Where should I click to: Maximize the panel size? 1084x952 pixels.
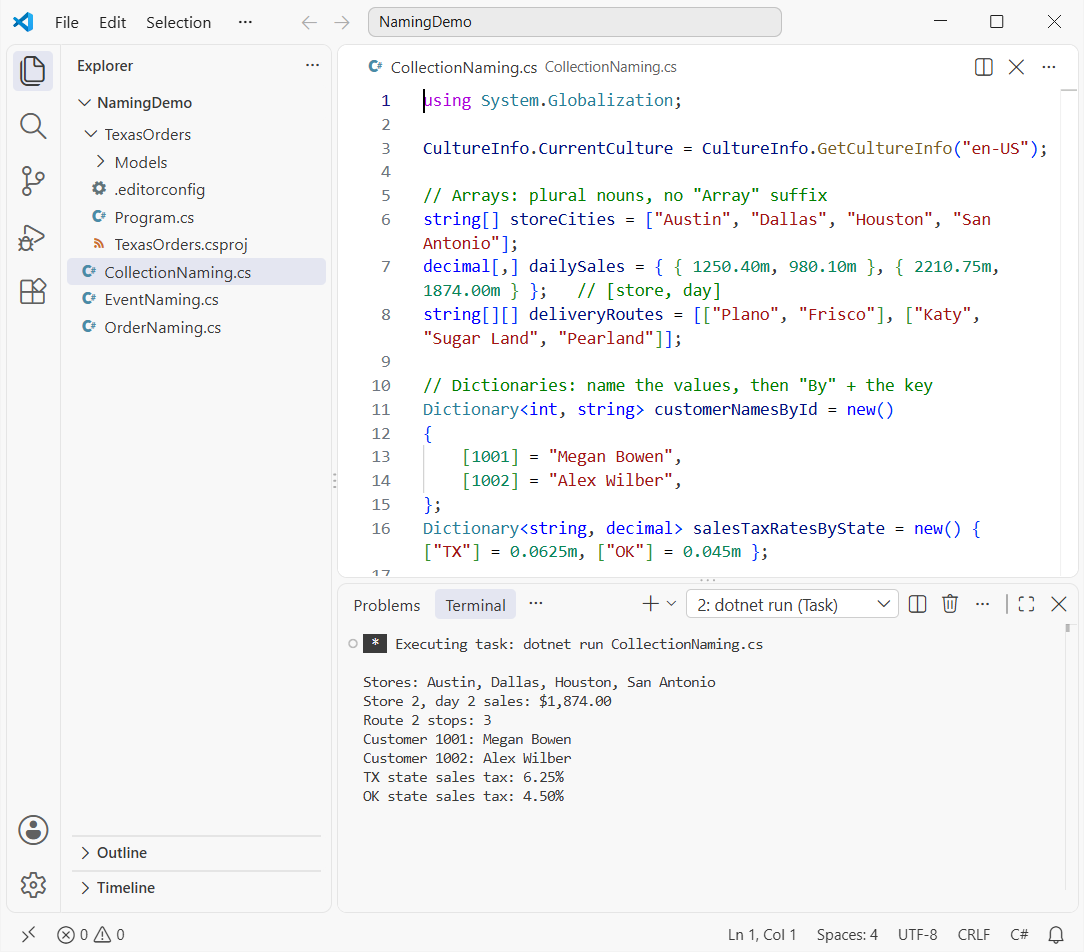1026,604
